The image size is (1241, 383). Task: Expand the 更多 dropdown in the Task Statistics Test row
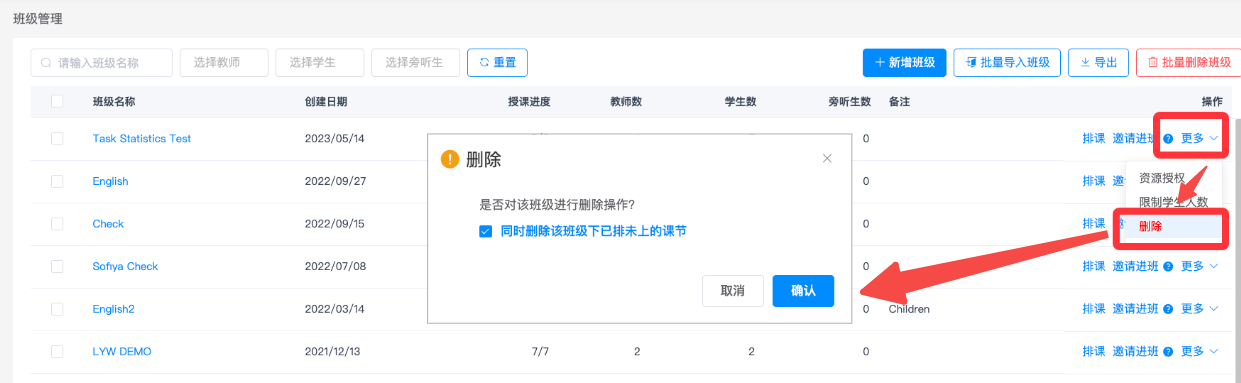tap(1199, 138)
